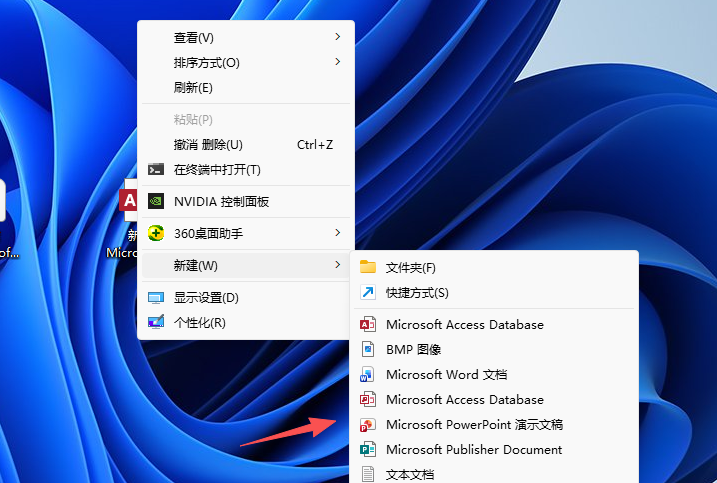Create a new Microsoft Word 文档
Viewport: 717px width, 483px height.
(x=494, y=375)
